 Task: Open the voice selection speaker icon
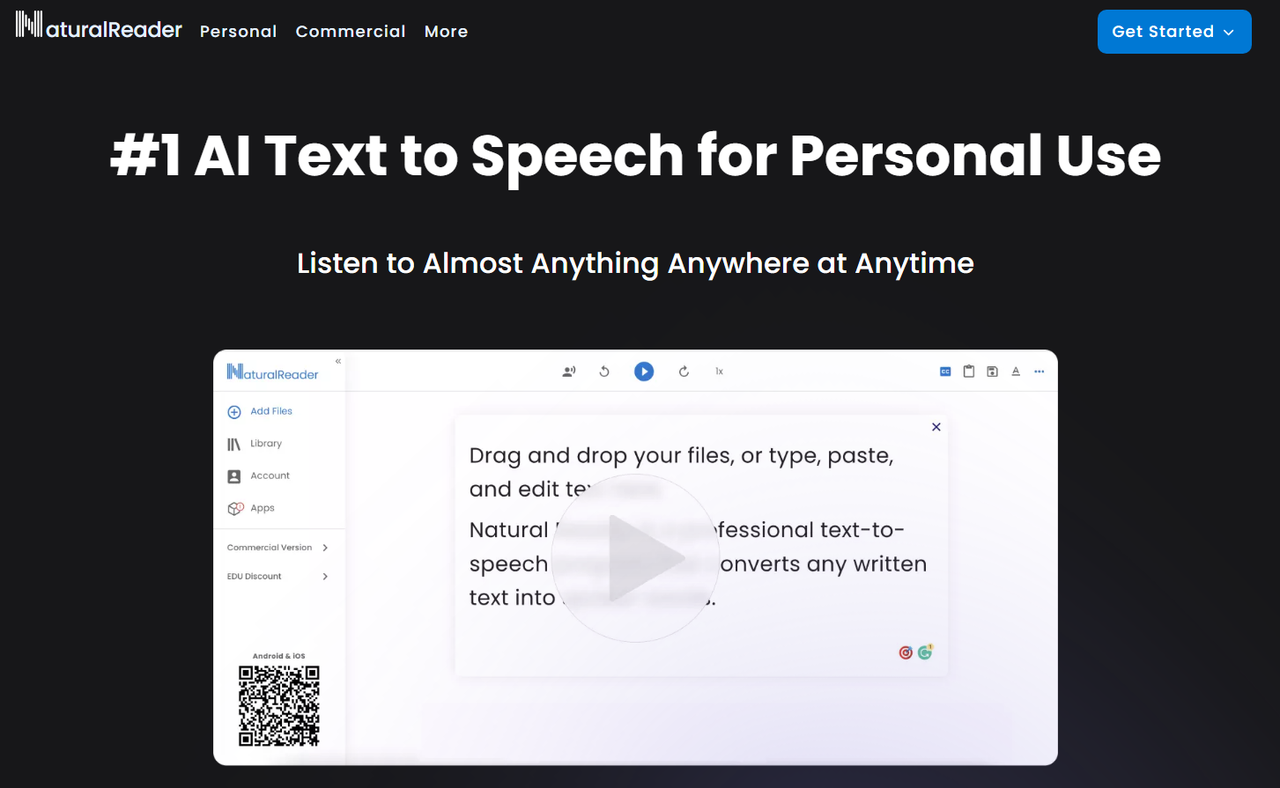coord(569,372)
